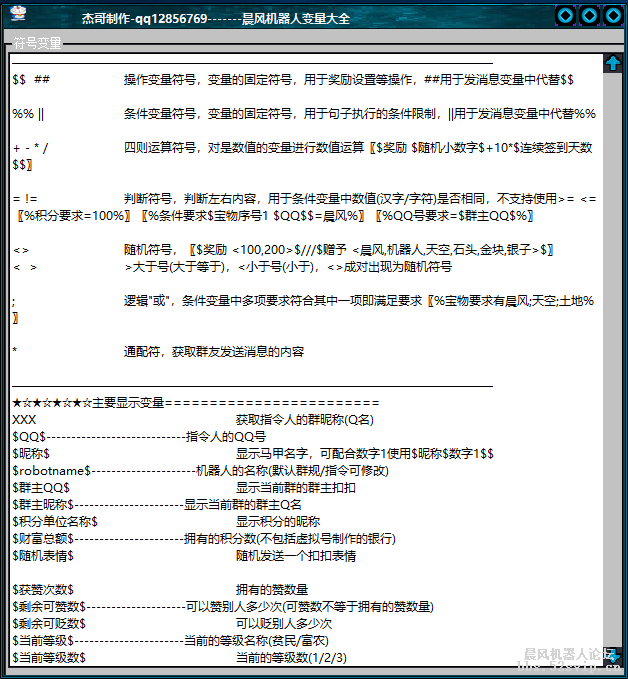
Task: Select the $昵称$ variable
Action: [31, 454]
